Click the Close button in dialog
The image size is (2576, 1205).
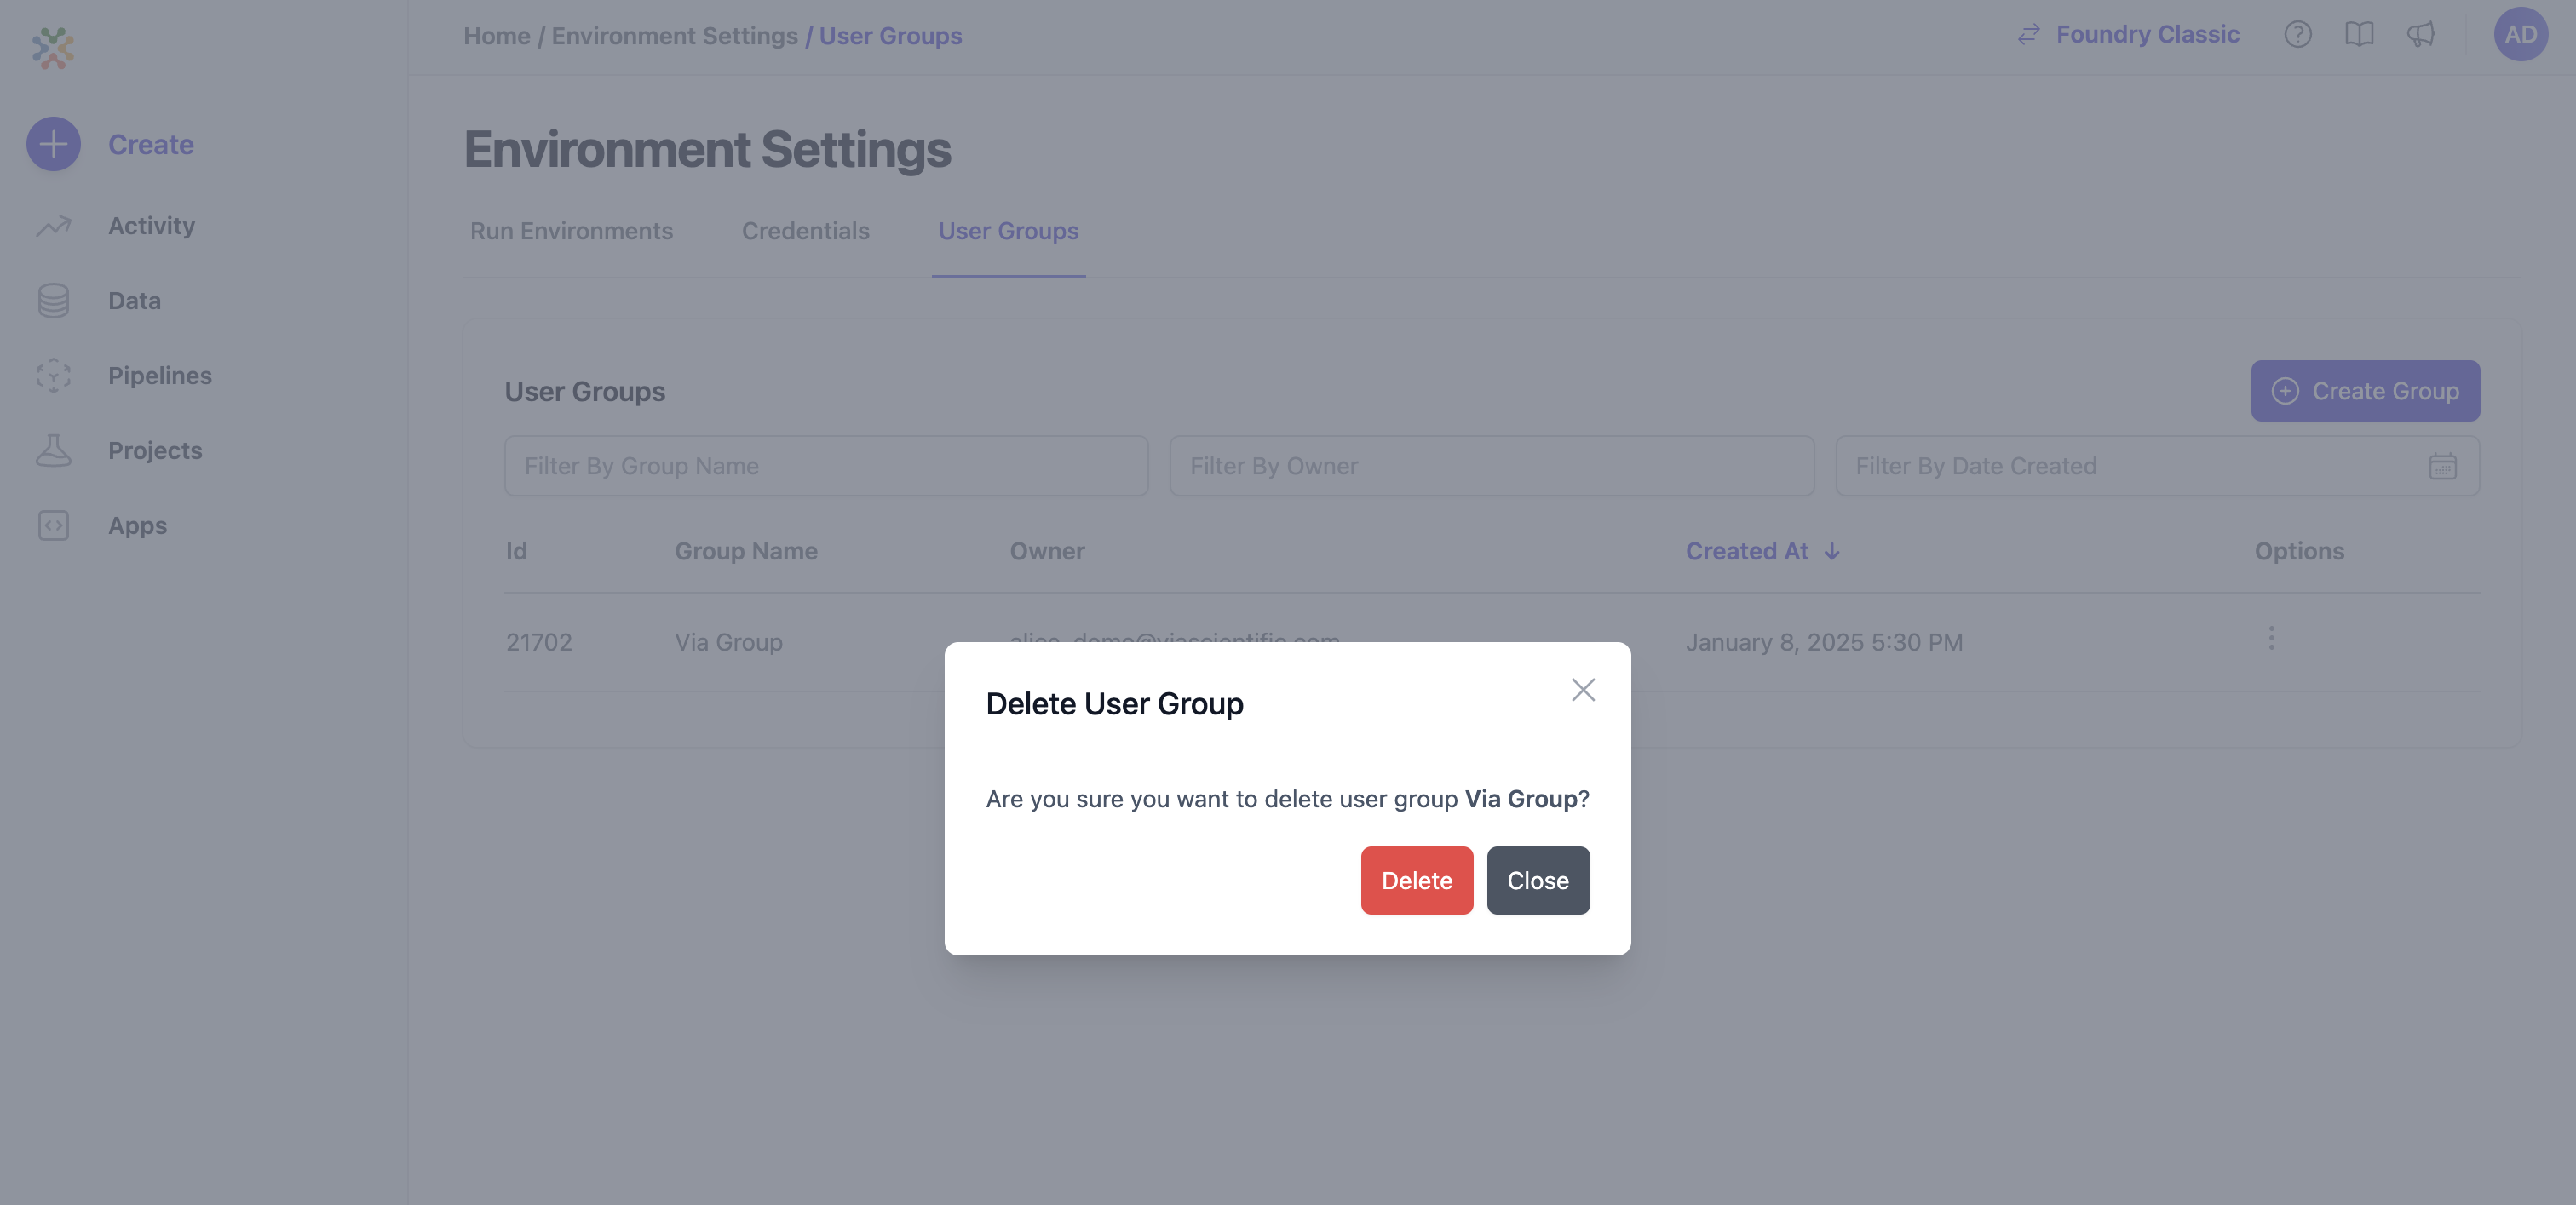point(1537,880)
